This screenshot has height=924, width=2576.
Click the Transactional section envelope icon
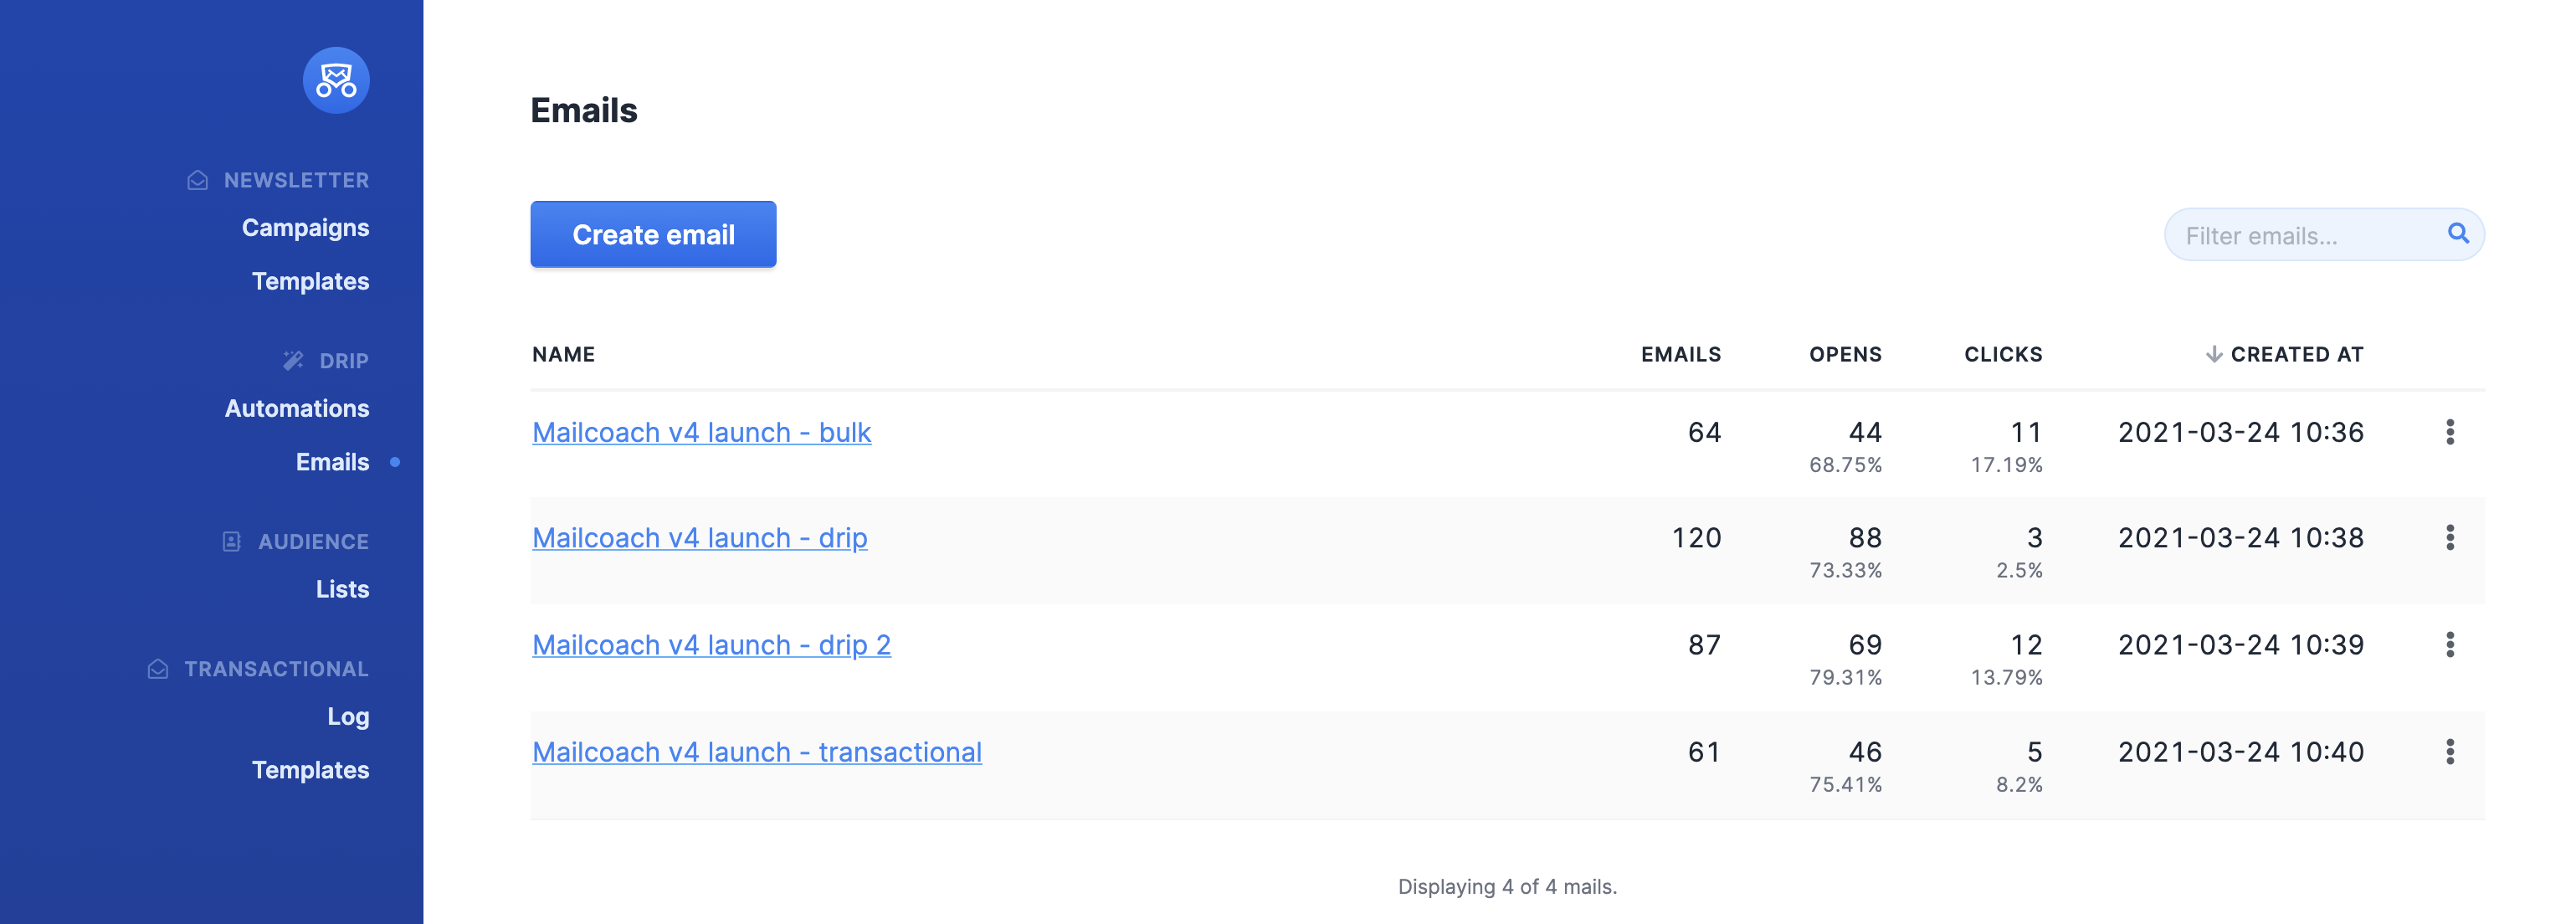(x=158, y=669)
